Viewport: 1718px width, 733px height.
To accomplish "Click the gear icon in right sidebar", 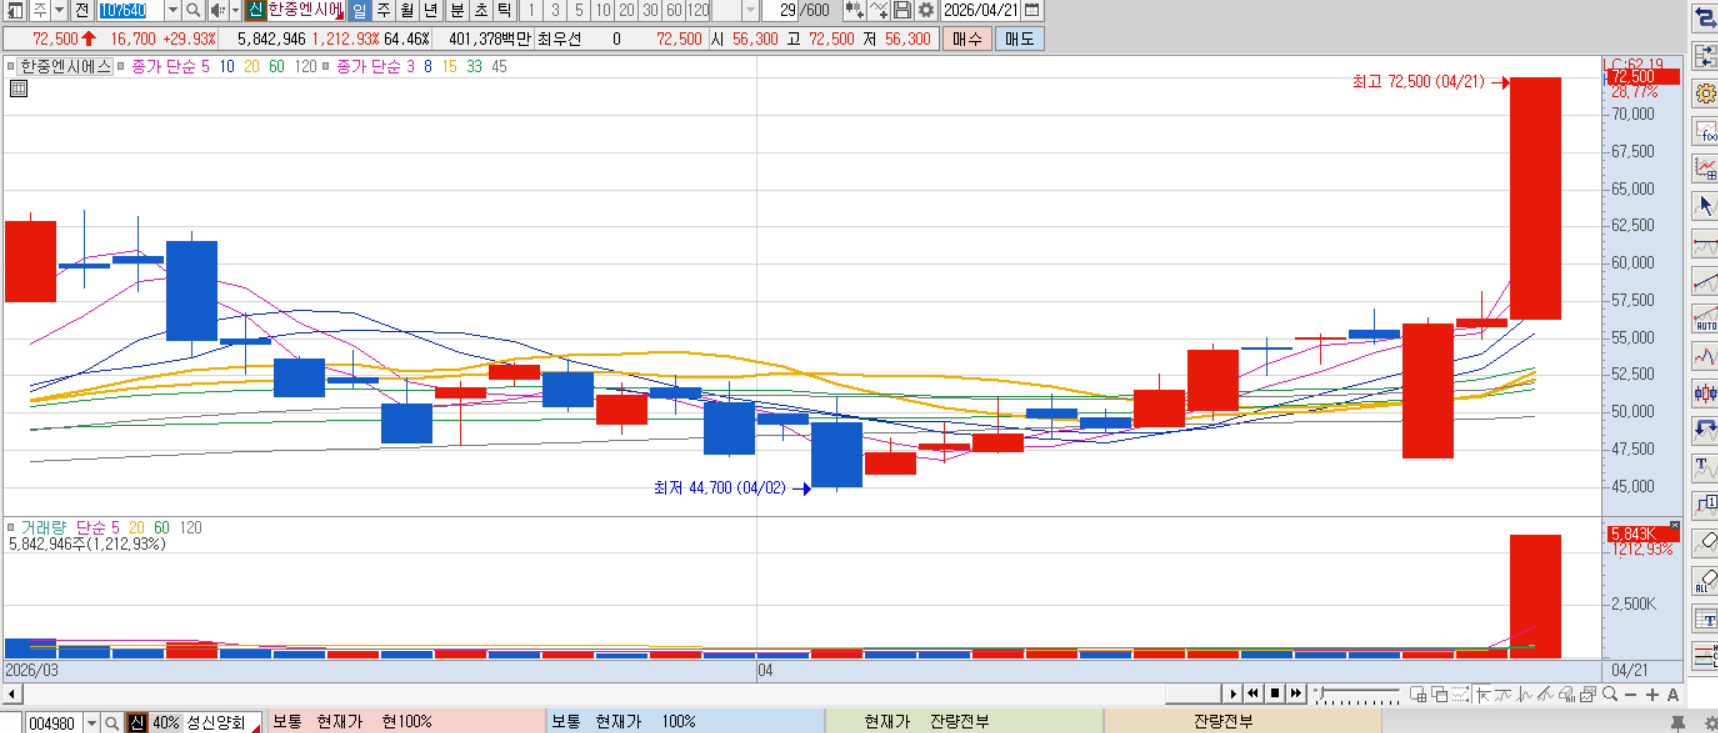I will 1705,94.
